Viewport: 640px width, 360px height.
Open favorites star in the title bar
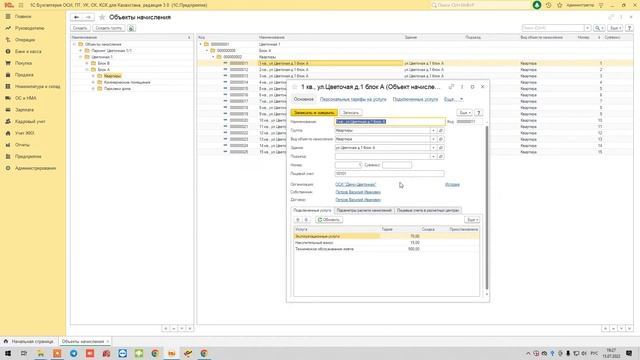(x=560, y=5)
